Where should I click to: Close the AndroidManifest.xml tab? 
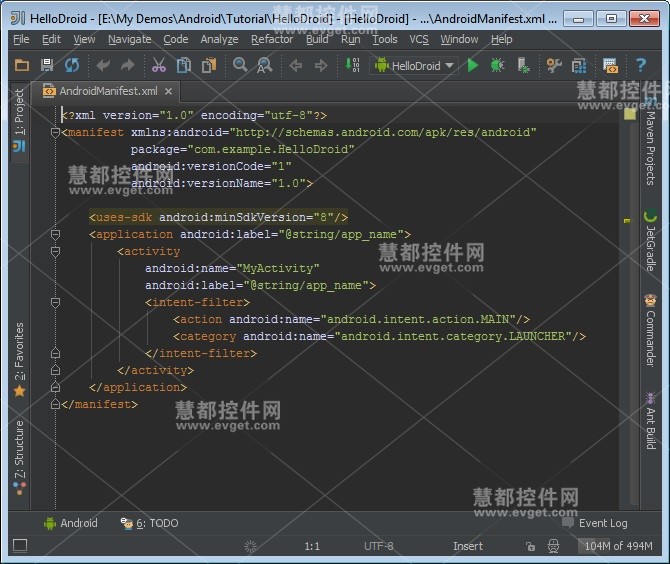pos(168,91)
